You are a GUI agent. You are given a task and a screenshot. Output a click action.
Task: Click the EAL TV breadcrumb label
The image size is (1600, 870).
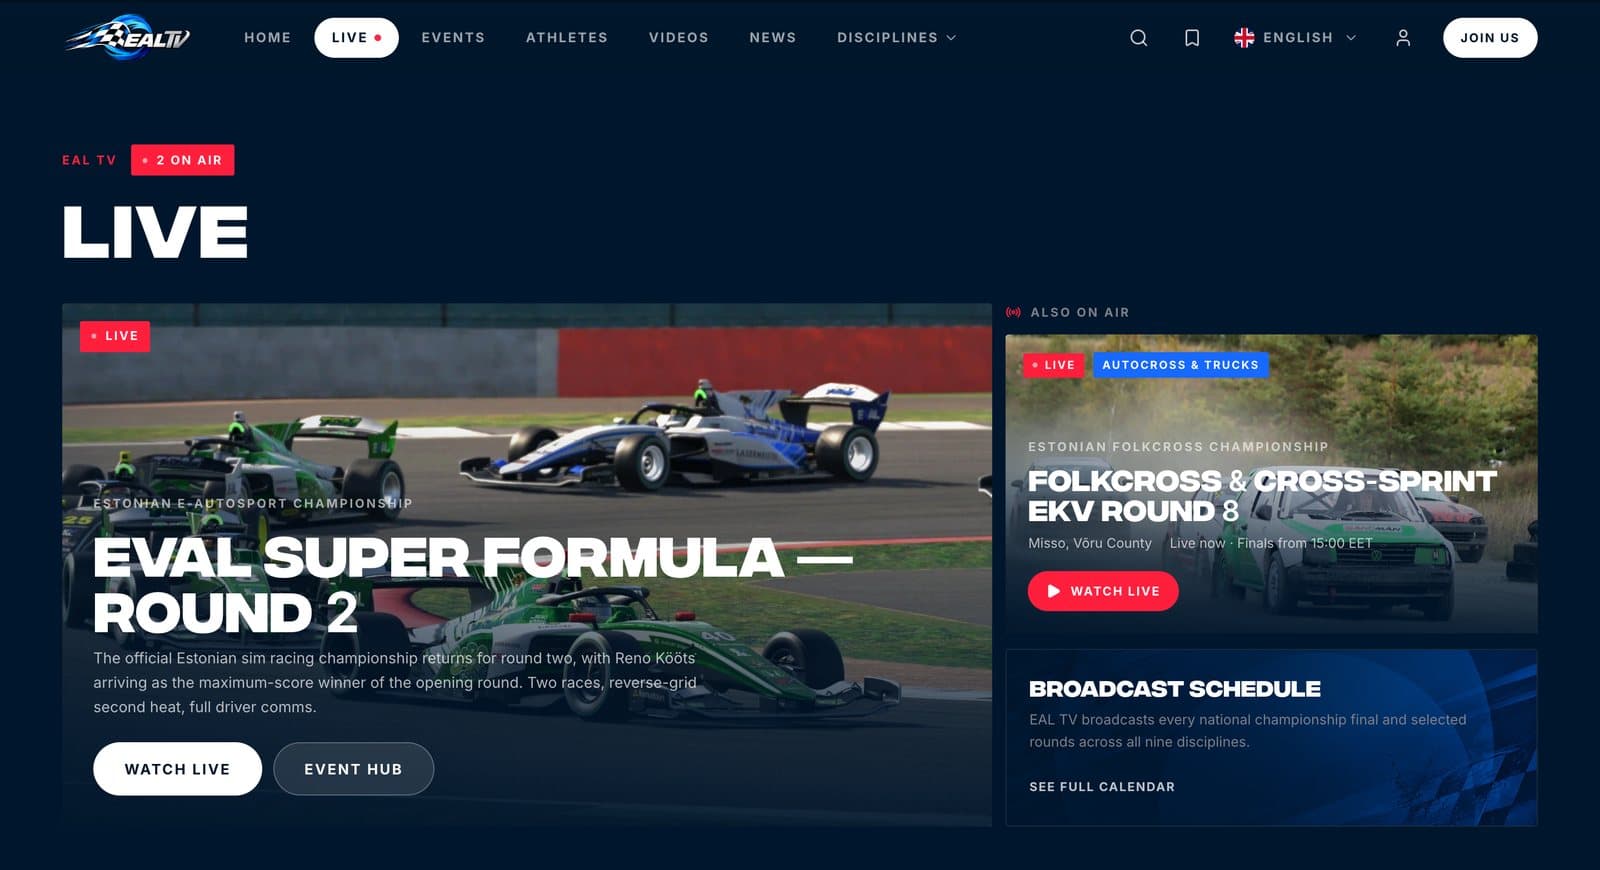point(89,160)
